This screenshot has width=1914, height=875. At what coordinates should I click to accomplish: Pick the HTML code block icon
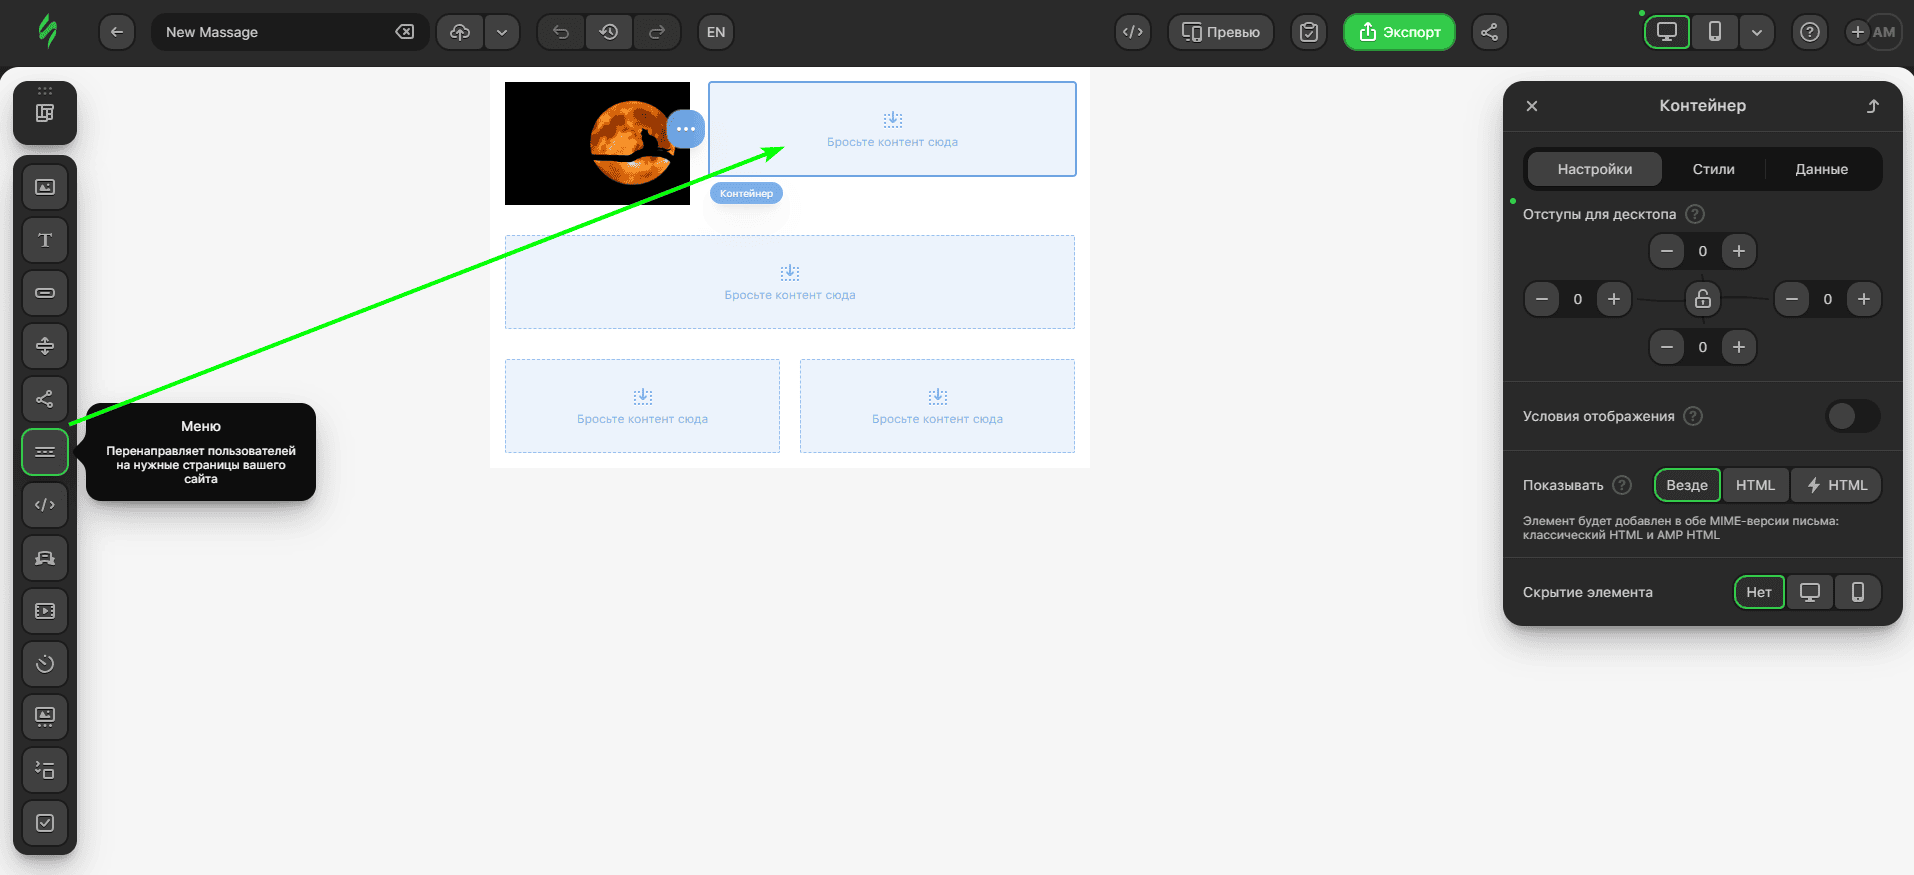point(45,505)
